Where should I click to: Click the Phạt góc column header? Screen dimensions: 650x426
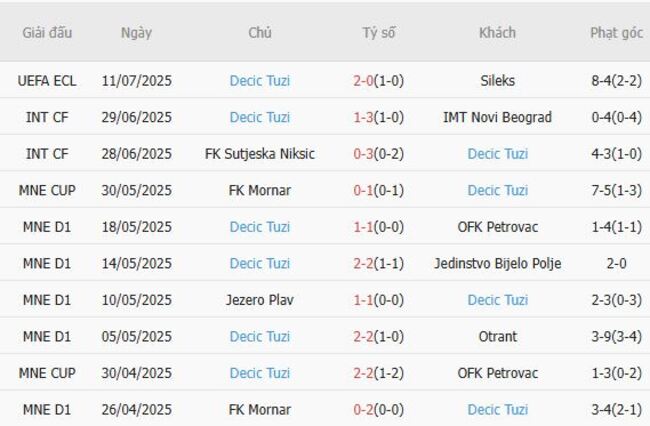(x=616, y=32)
